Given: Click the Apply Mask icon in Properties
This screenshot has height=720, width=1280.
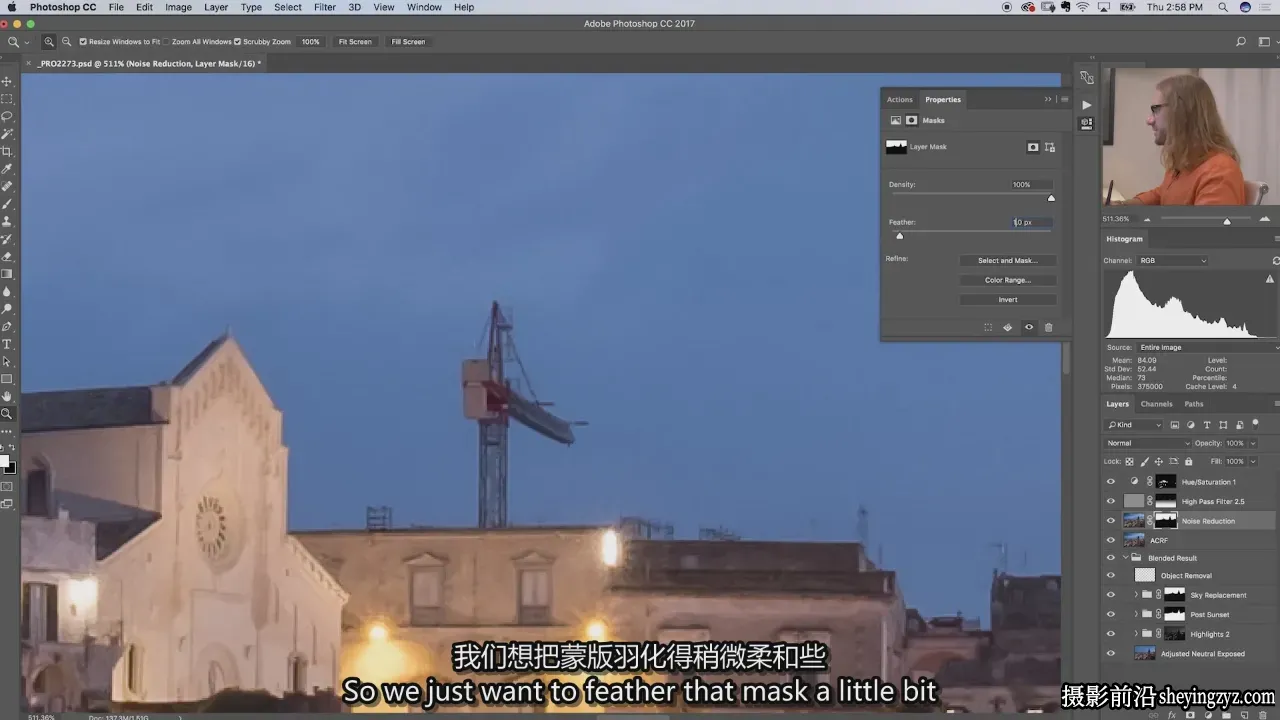Looking at the screenshot, I should pyautogui.click(x=1008, y=327).
